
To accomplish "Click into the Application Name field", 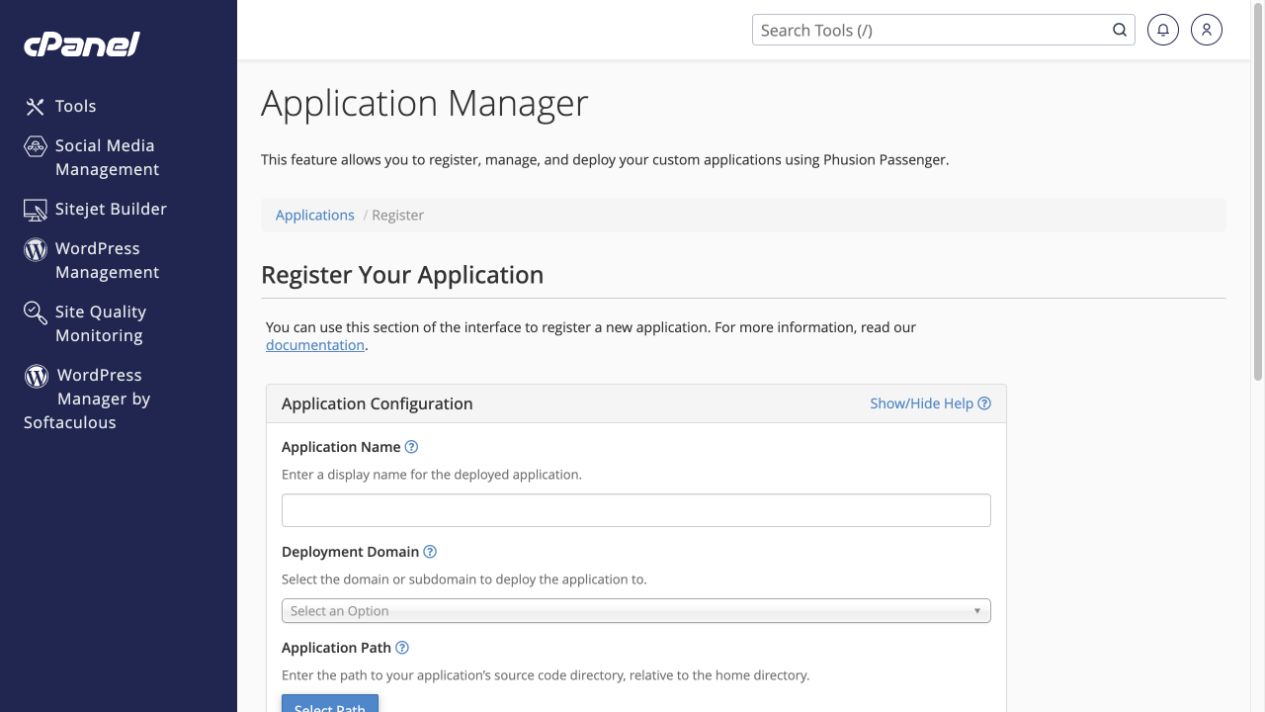I will [636, 510].
